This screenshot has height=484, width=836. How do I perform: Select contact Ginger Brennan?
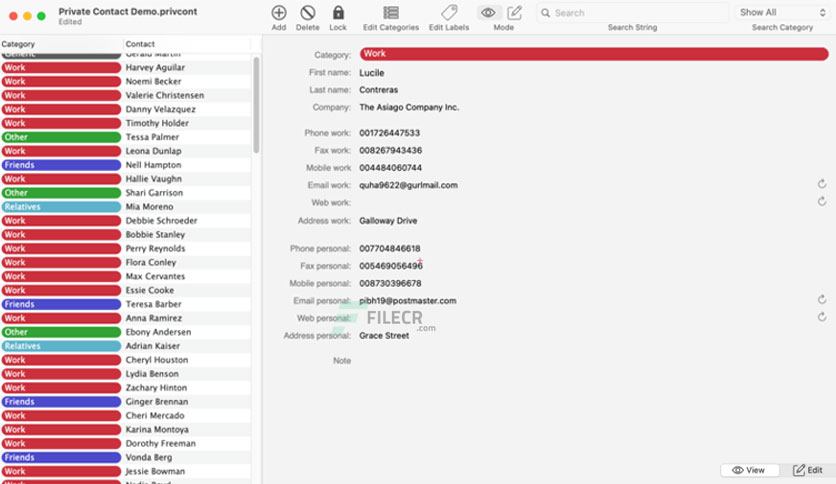point(157,402)
